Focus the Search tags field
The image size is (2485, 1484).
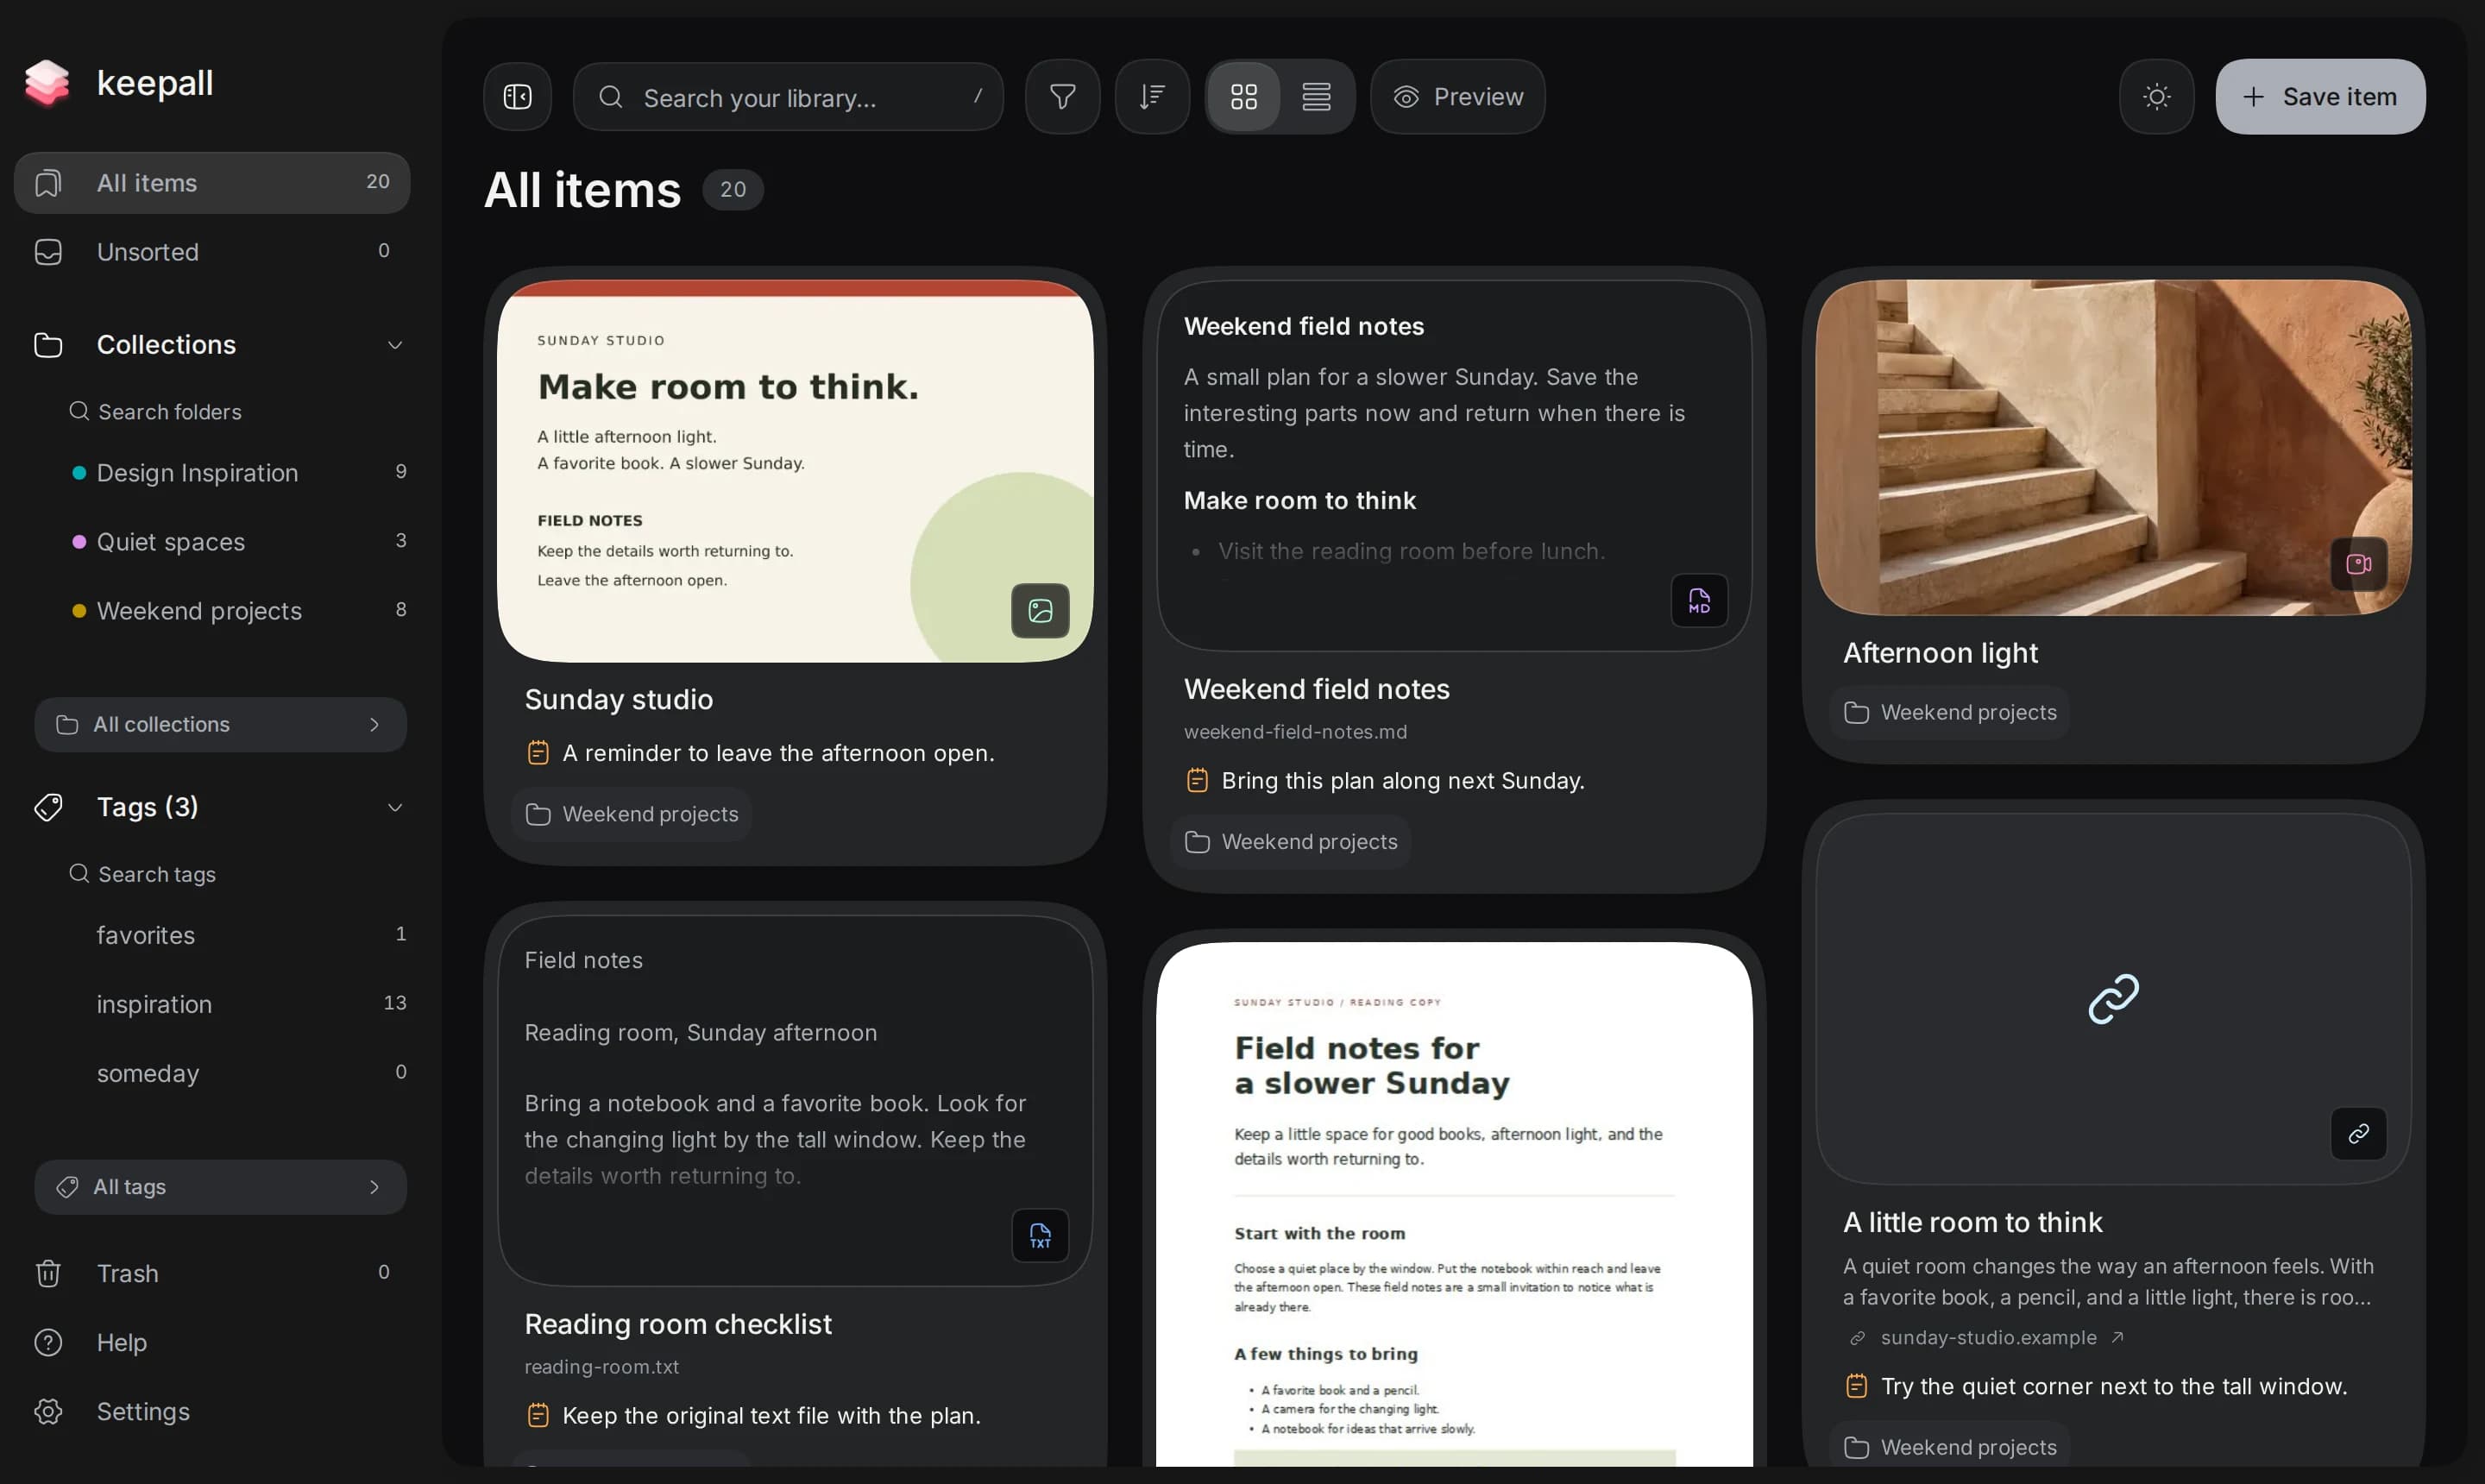[235, 874]
